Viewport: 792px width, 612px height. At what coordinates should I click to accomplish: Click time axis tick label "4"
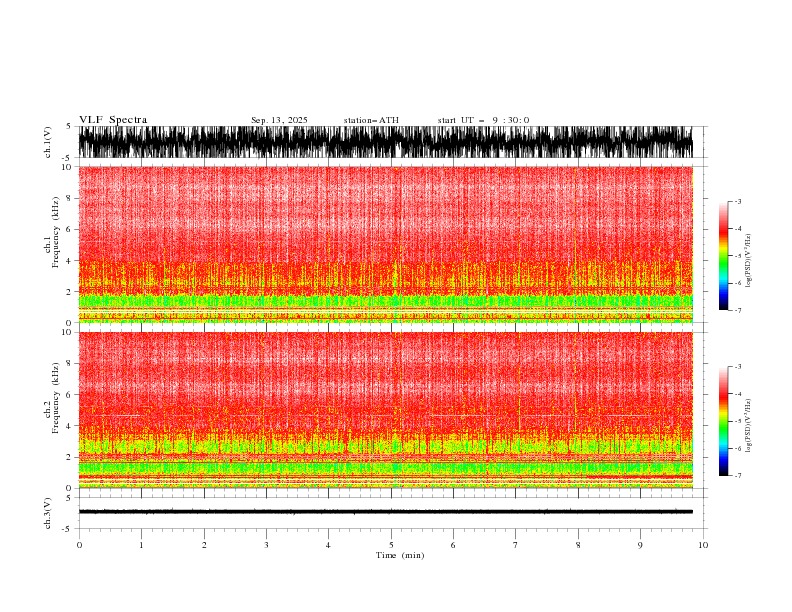click(x=328, y=545)
